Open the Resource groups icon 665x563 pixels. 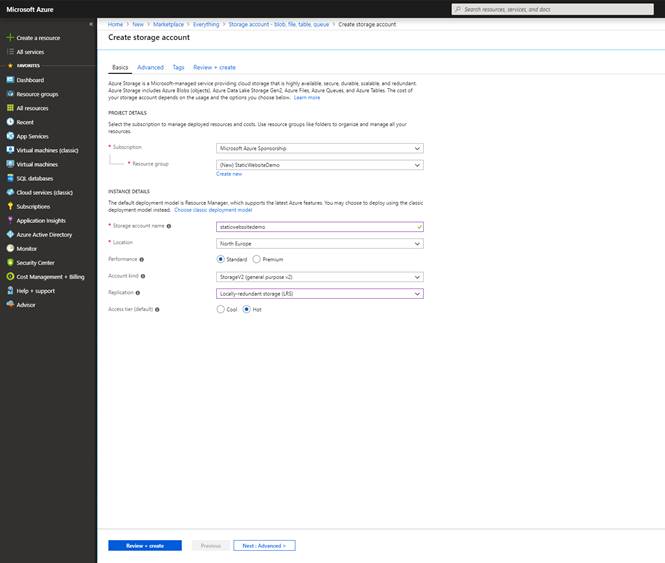pyautogui.click(x=10, y=94)
